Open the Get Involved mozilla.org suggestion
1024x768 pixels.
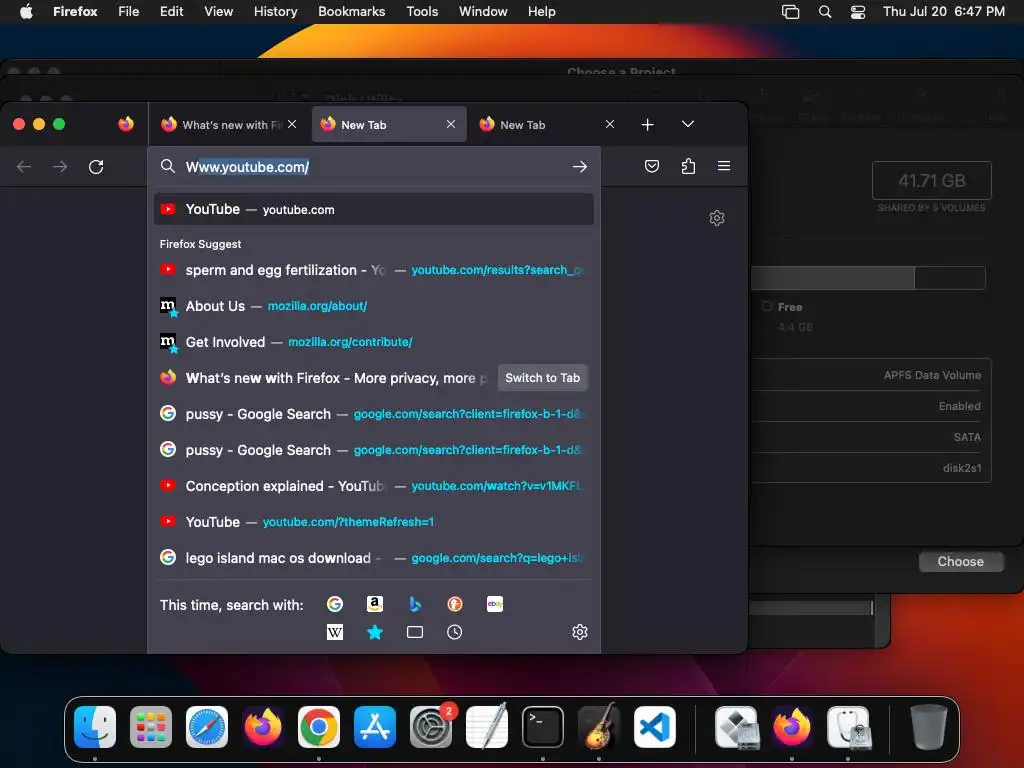[x=374, y=342]
